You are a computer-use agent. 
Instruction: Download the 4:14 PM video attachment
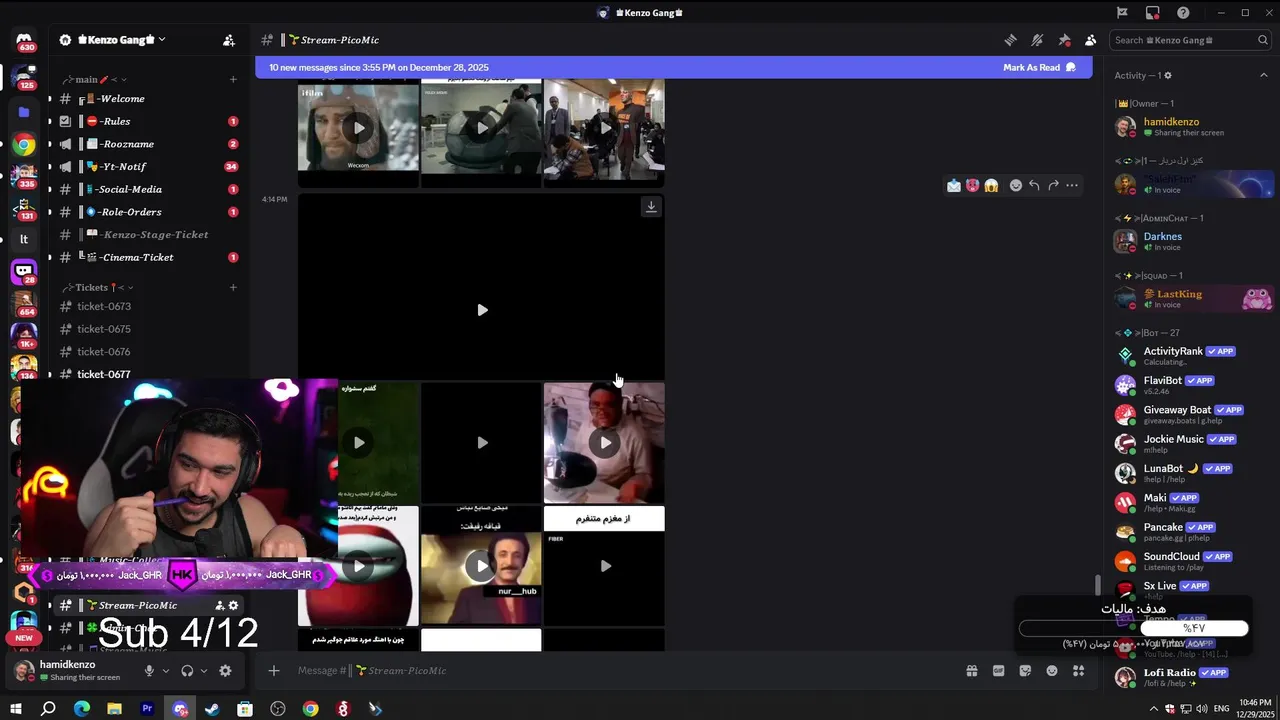tap(651, 207)
